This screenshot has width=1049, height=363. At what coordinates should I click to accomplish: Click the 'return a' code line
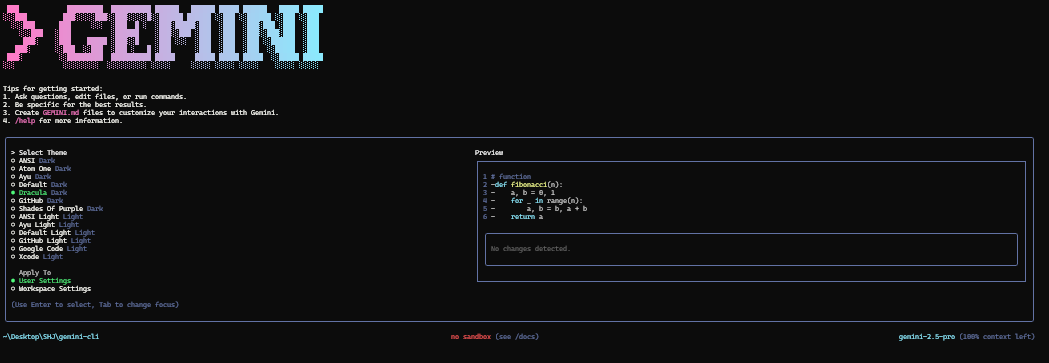point(527,217)
